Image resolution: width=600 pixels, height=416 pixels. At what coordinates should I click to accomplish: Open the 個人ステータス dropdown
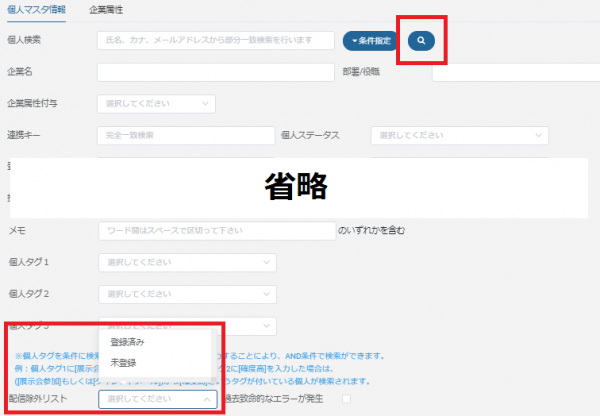click(460, 135)
